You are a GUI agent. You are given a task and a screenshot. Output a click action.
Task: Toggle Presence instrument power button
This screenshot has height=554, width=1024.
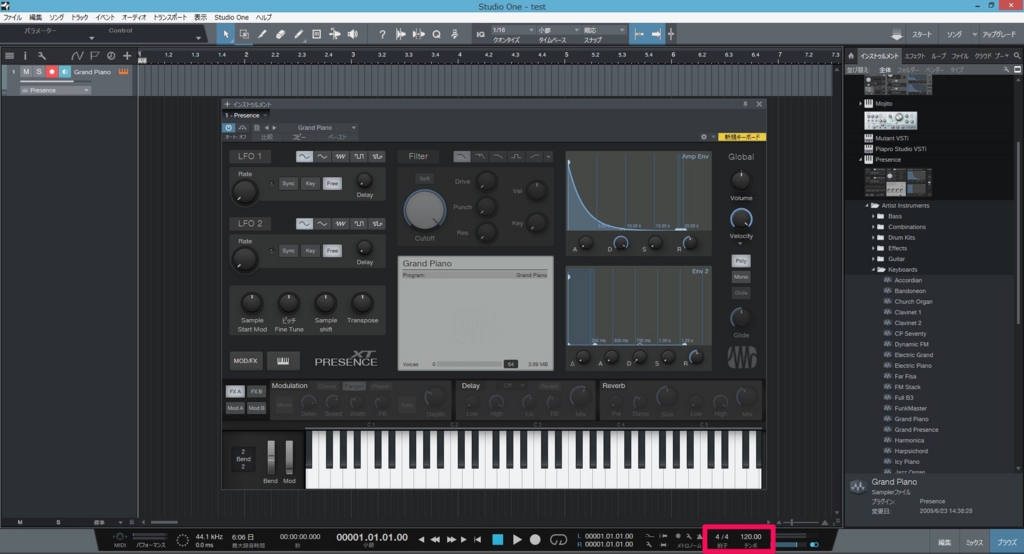(229, 128)
